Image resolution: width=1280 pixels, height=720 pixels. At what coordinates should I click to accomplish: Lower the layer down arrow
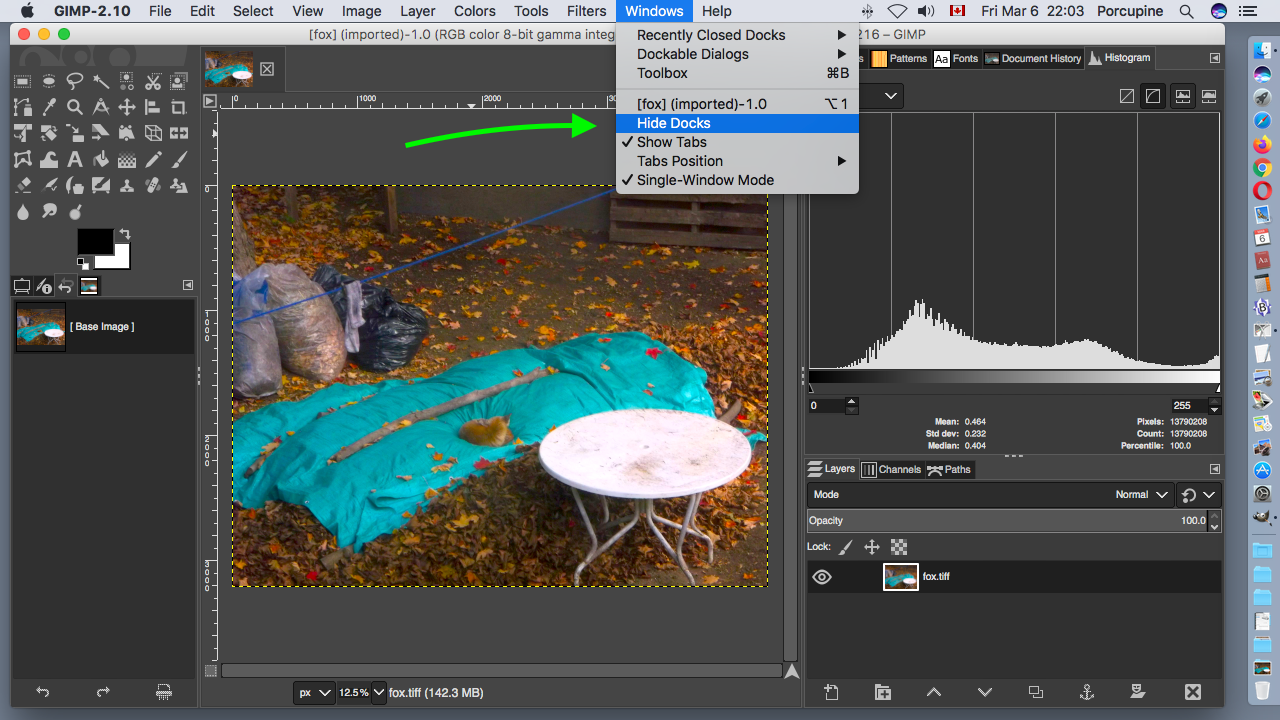click(985, 692)
